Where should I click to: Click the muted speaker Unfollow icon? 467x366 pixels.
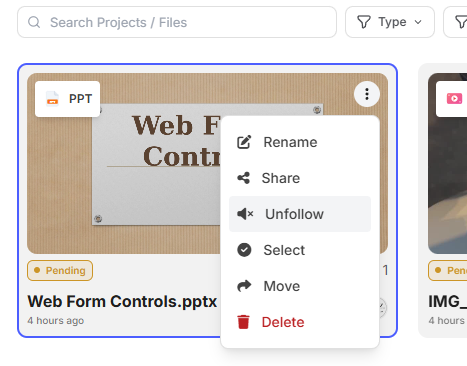[245, 214]
